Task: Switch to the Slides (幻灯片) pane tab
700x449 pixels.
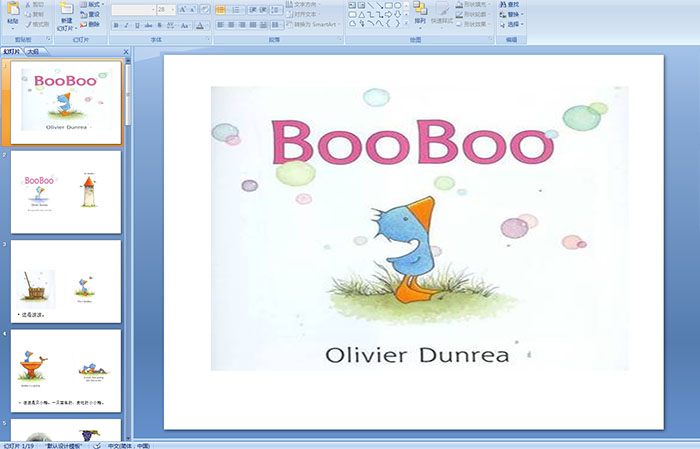Action: tap(12, 52)
